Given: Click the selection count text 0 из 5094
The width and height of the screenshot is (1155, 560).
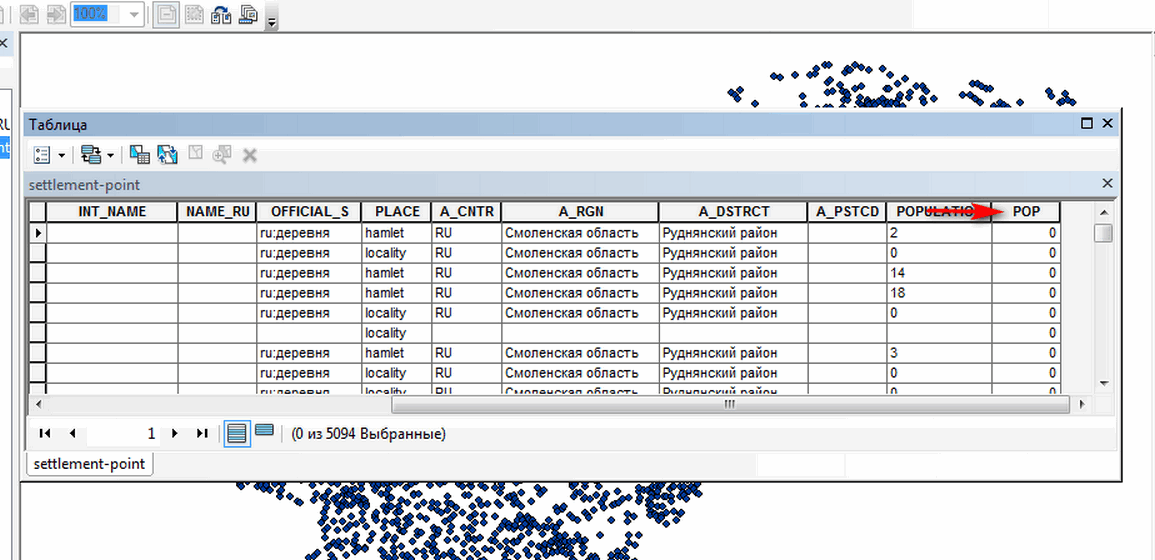Looking at the screenshot, I should pyautogui.click(x=369, y=434).
